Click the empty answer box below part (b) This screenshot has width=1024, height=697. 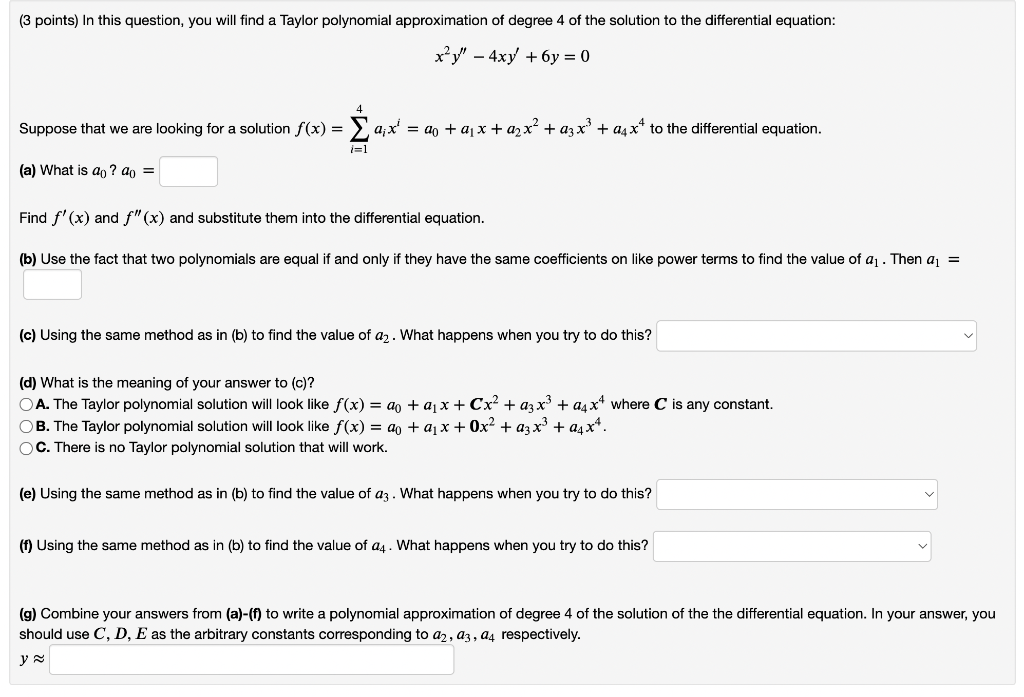pos(52,284)
